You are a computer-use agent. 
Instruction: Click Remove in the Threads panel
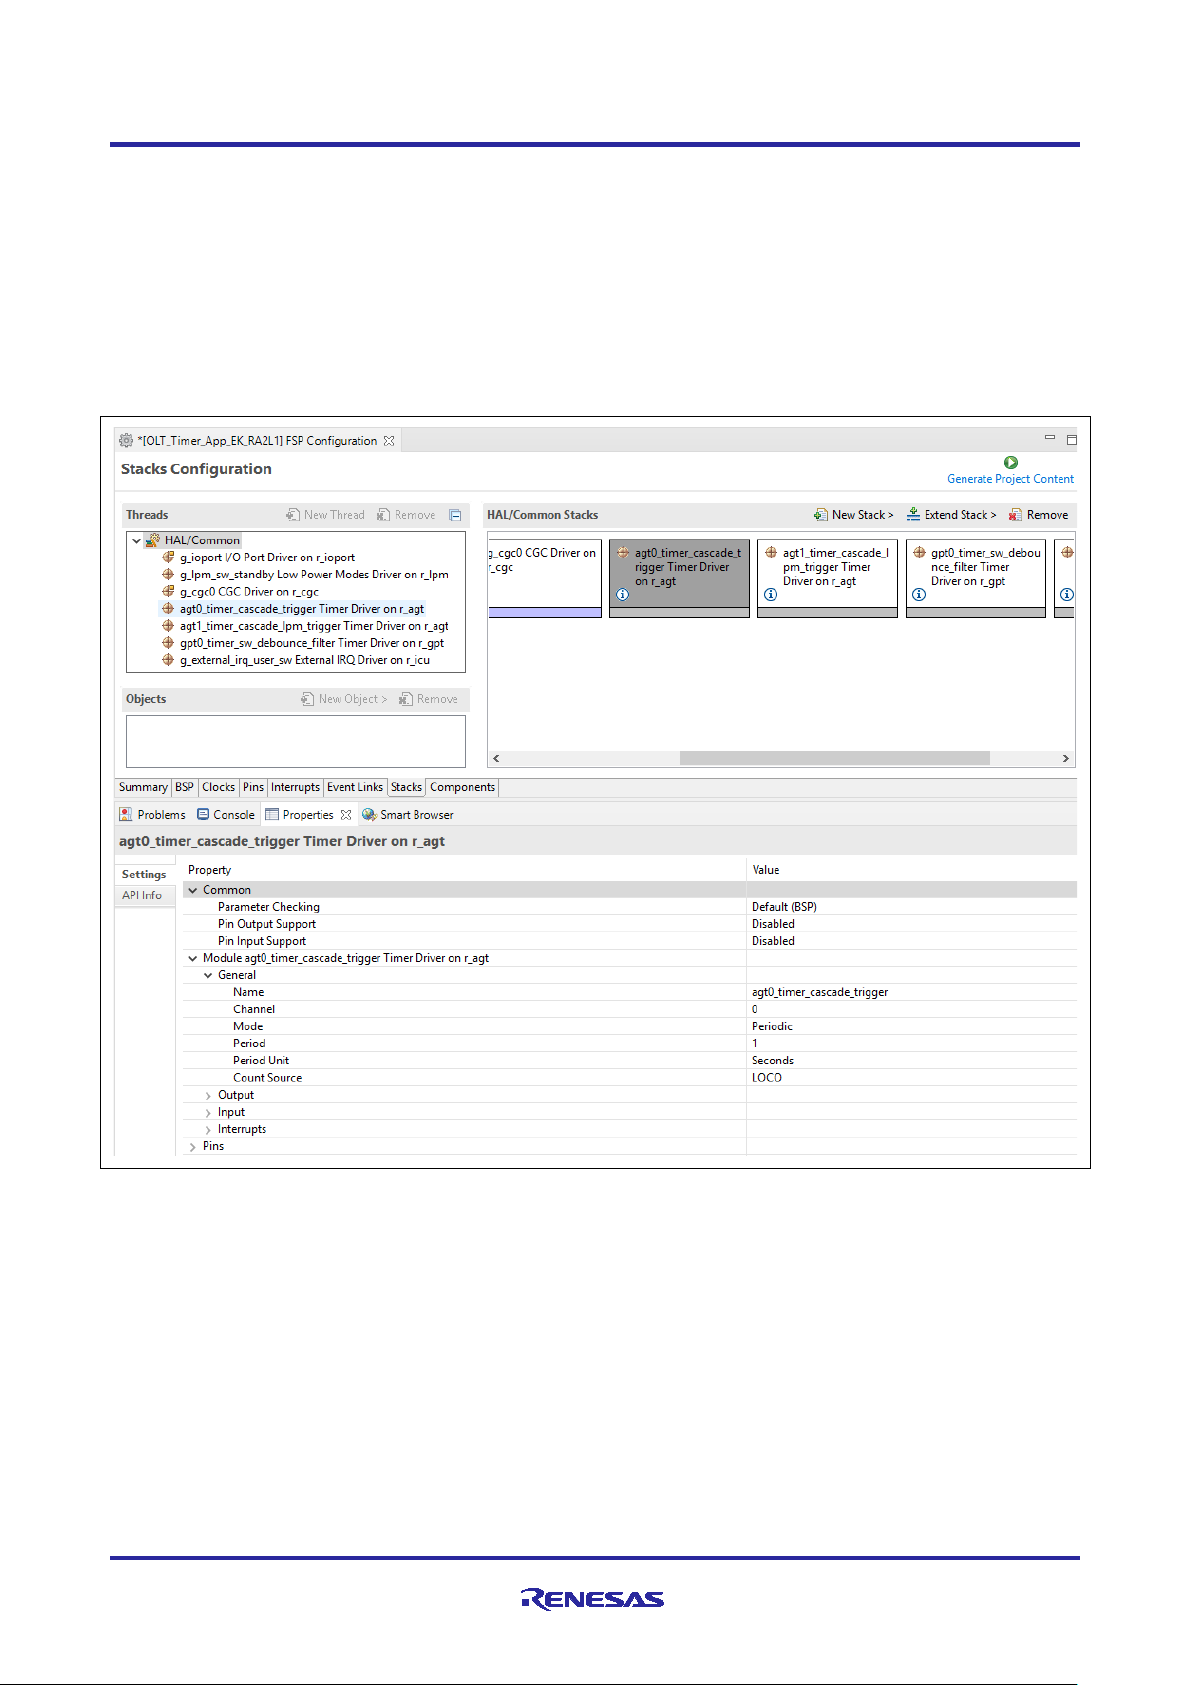click(406, 515)
